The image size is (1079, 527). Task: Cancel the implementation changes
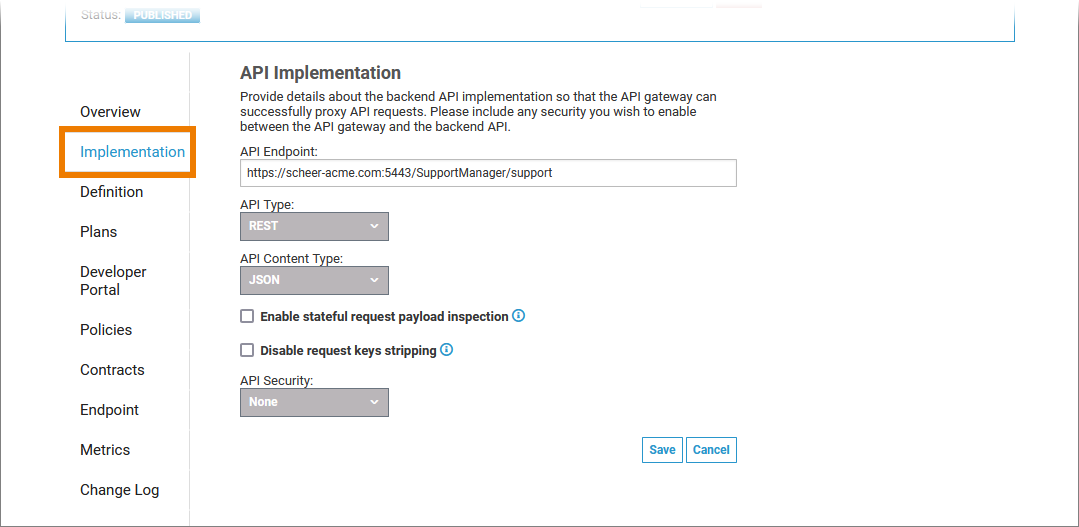click(x=711, y=450)
